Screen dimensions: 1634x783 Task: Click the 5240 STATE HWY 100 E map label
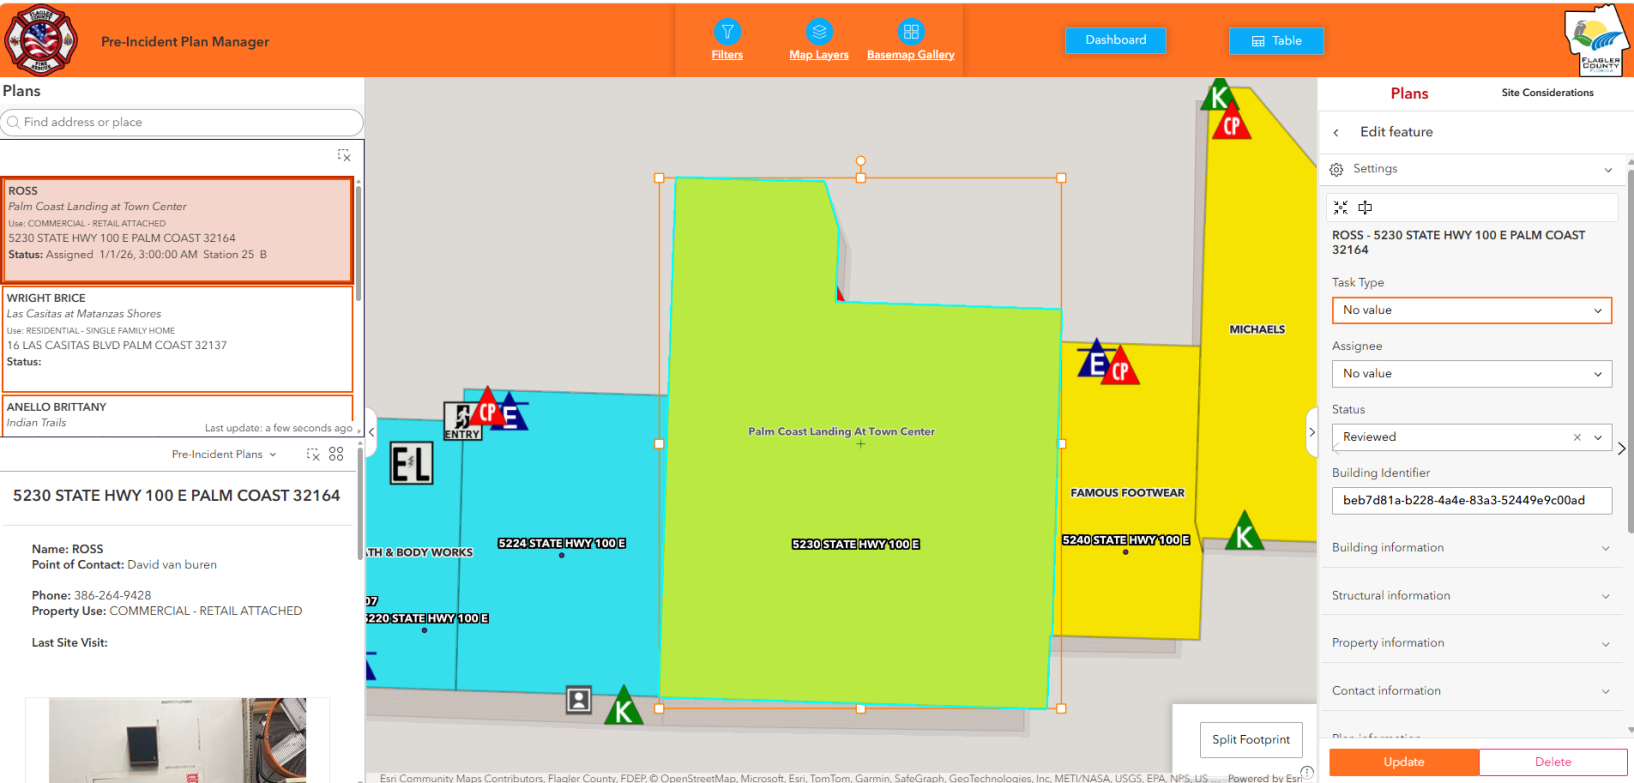pyautogui.click(x=1126, y=540)
